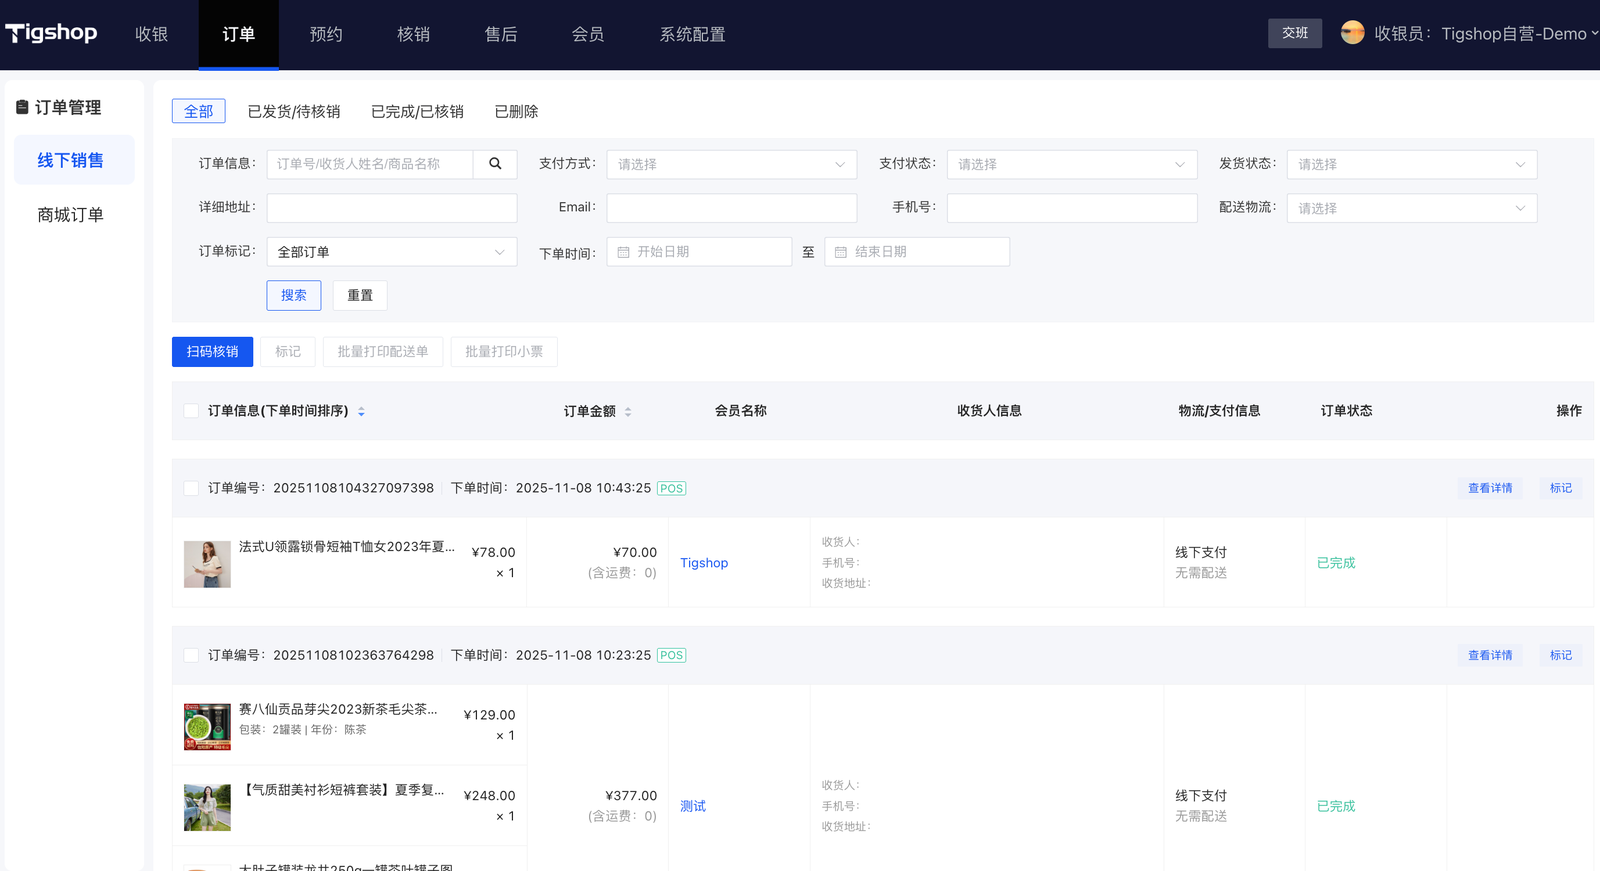Check the box for order 2025110810236376​4298
Viewport: 1600px width, 871px height.
pos(191,655)
